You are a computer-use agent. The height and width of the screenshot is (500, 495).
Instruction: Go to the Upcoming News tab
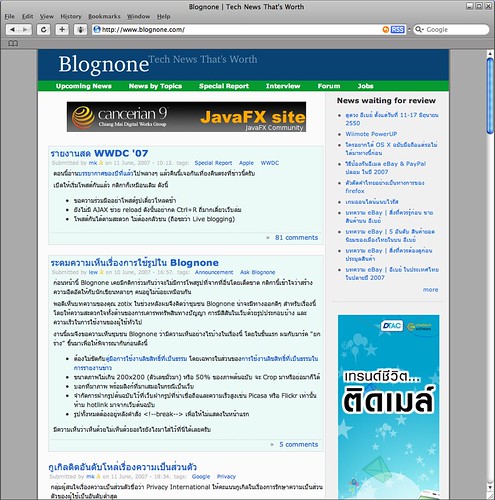coord(84,86)
